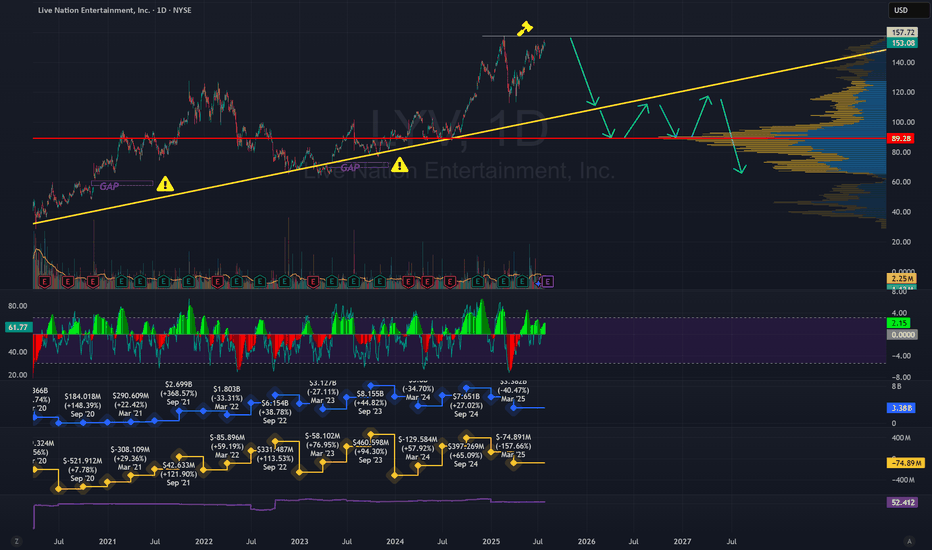Click the 61.77 RSI value label
The height and width of the screenshot is (550, 932).
[x=18, y=327]
